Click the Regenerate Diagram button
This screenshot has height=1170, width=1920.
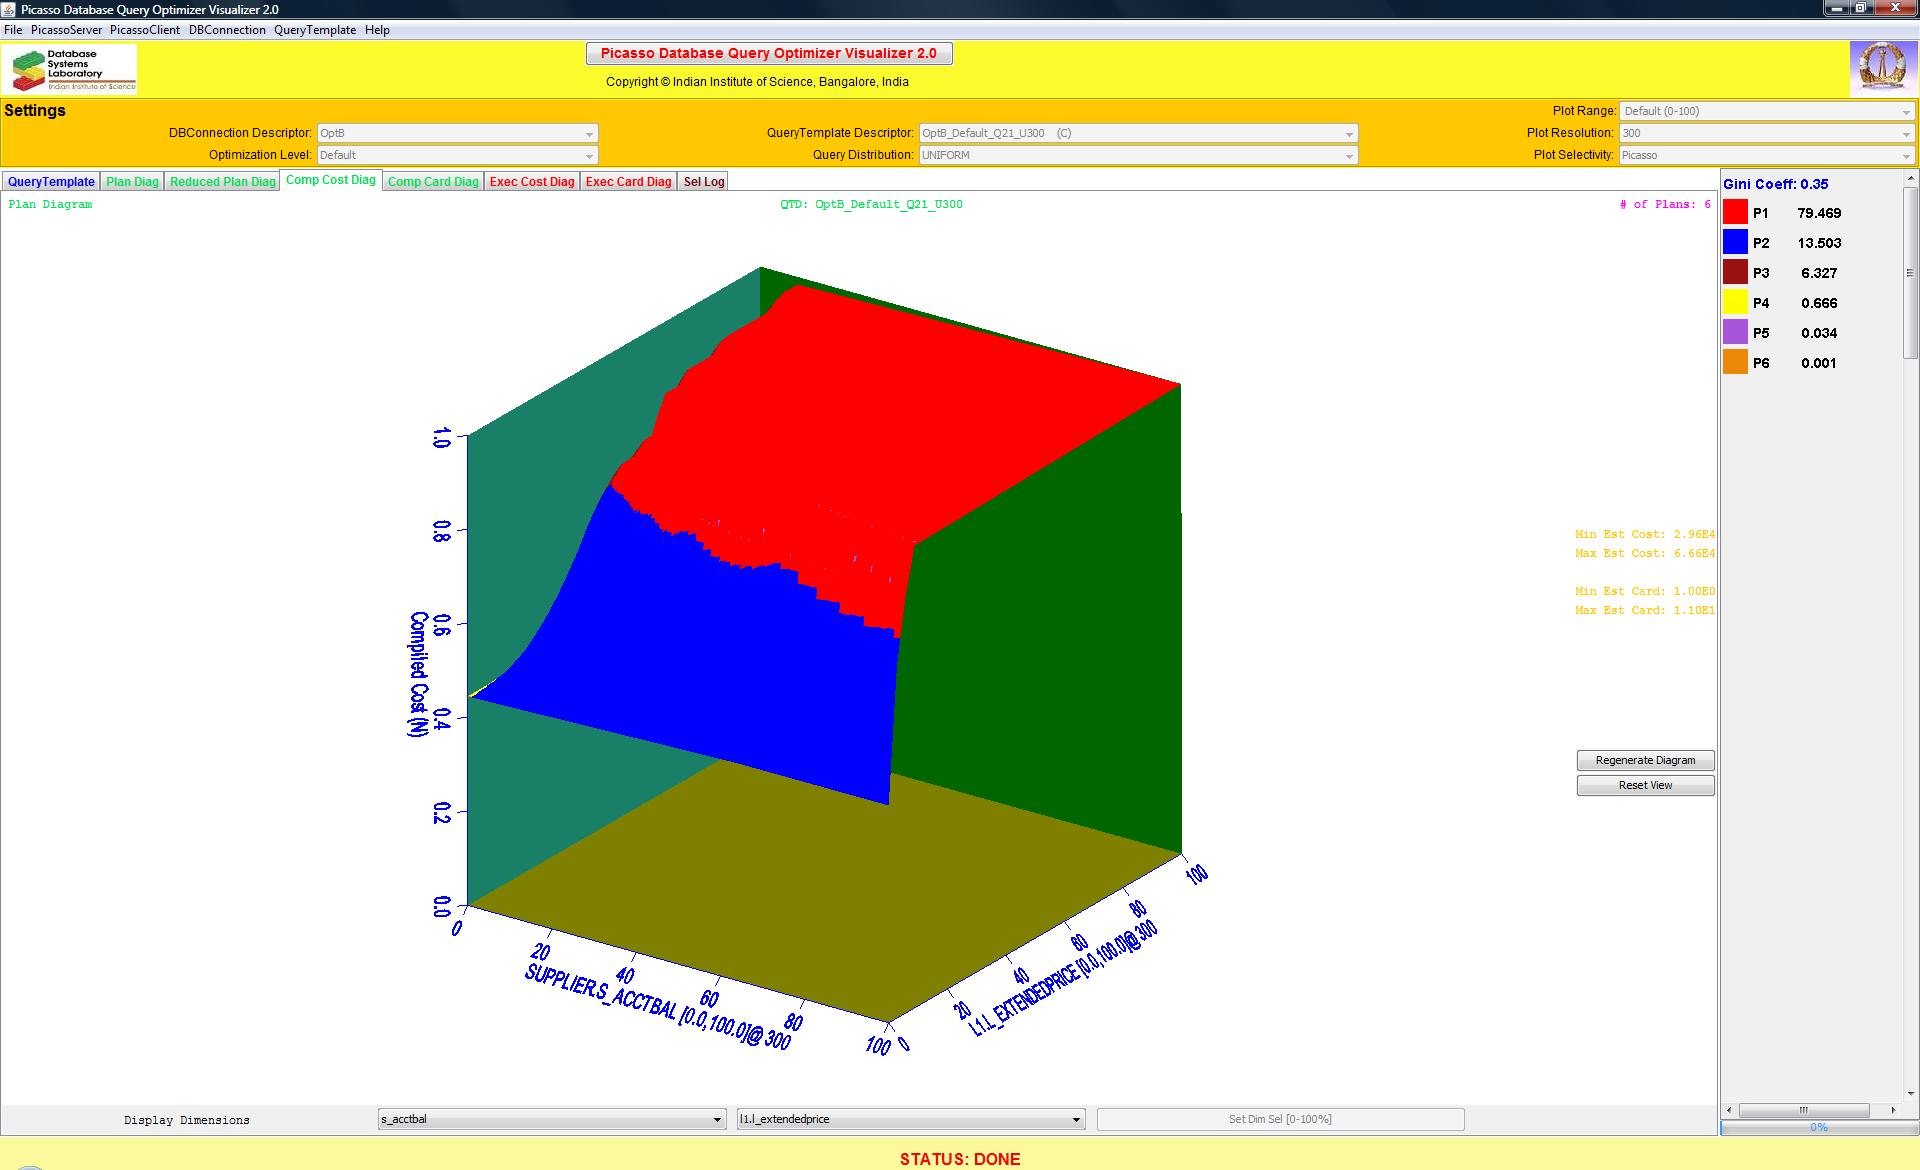(1645, 760)
